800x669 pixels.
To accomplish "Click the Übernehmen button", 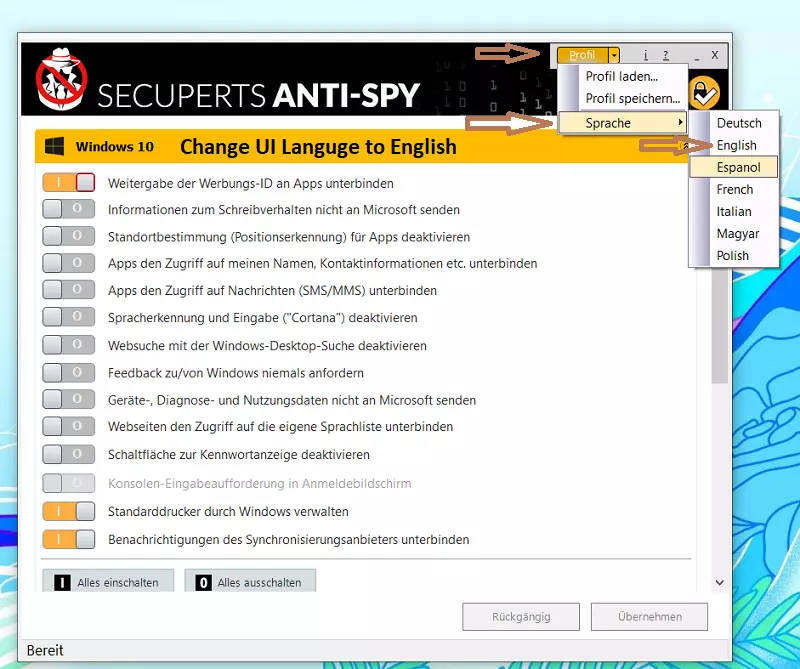I will point(649,616).
